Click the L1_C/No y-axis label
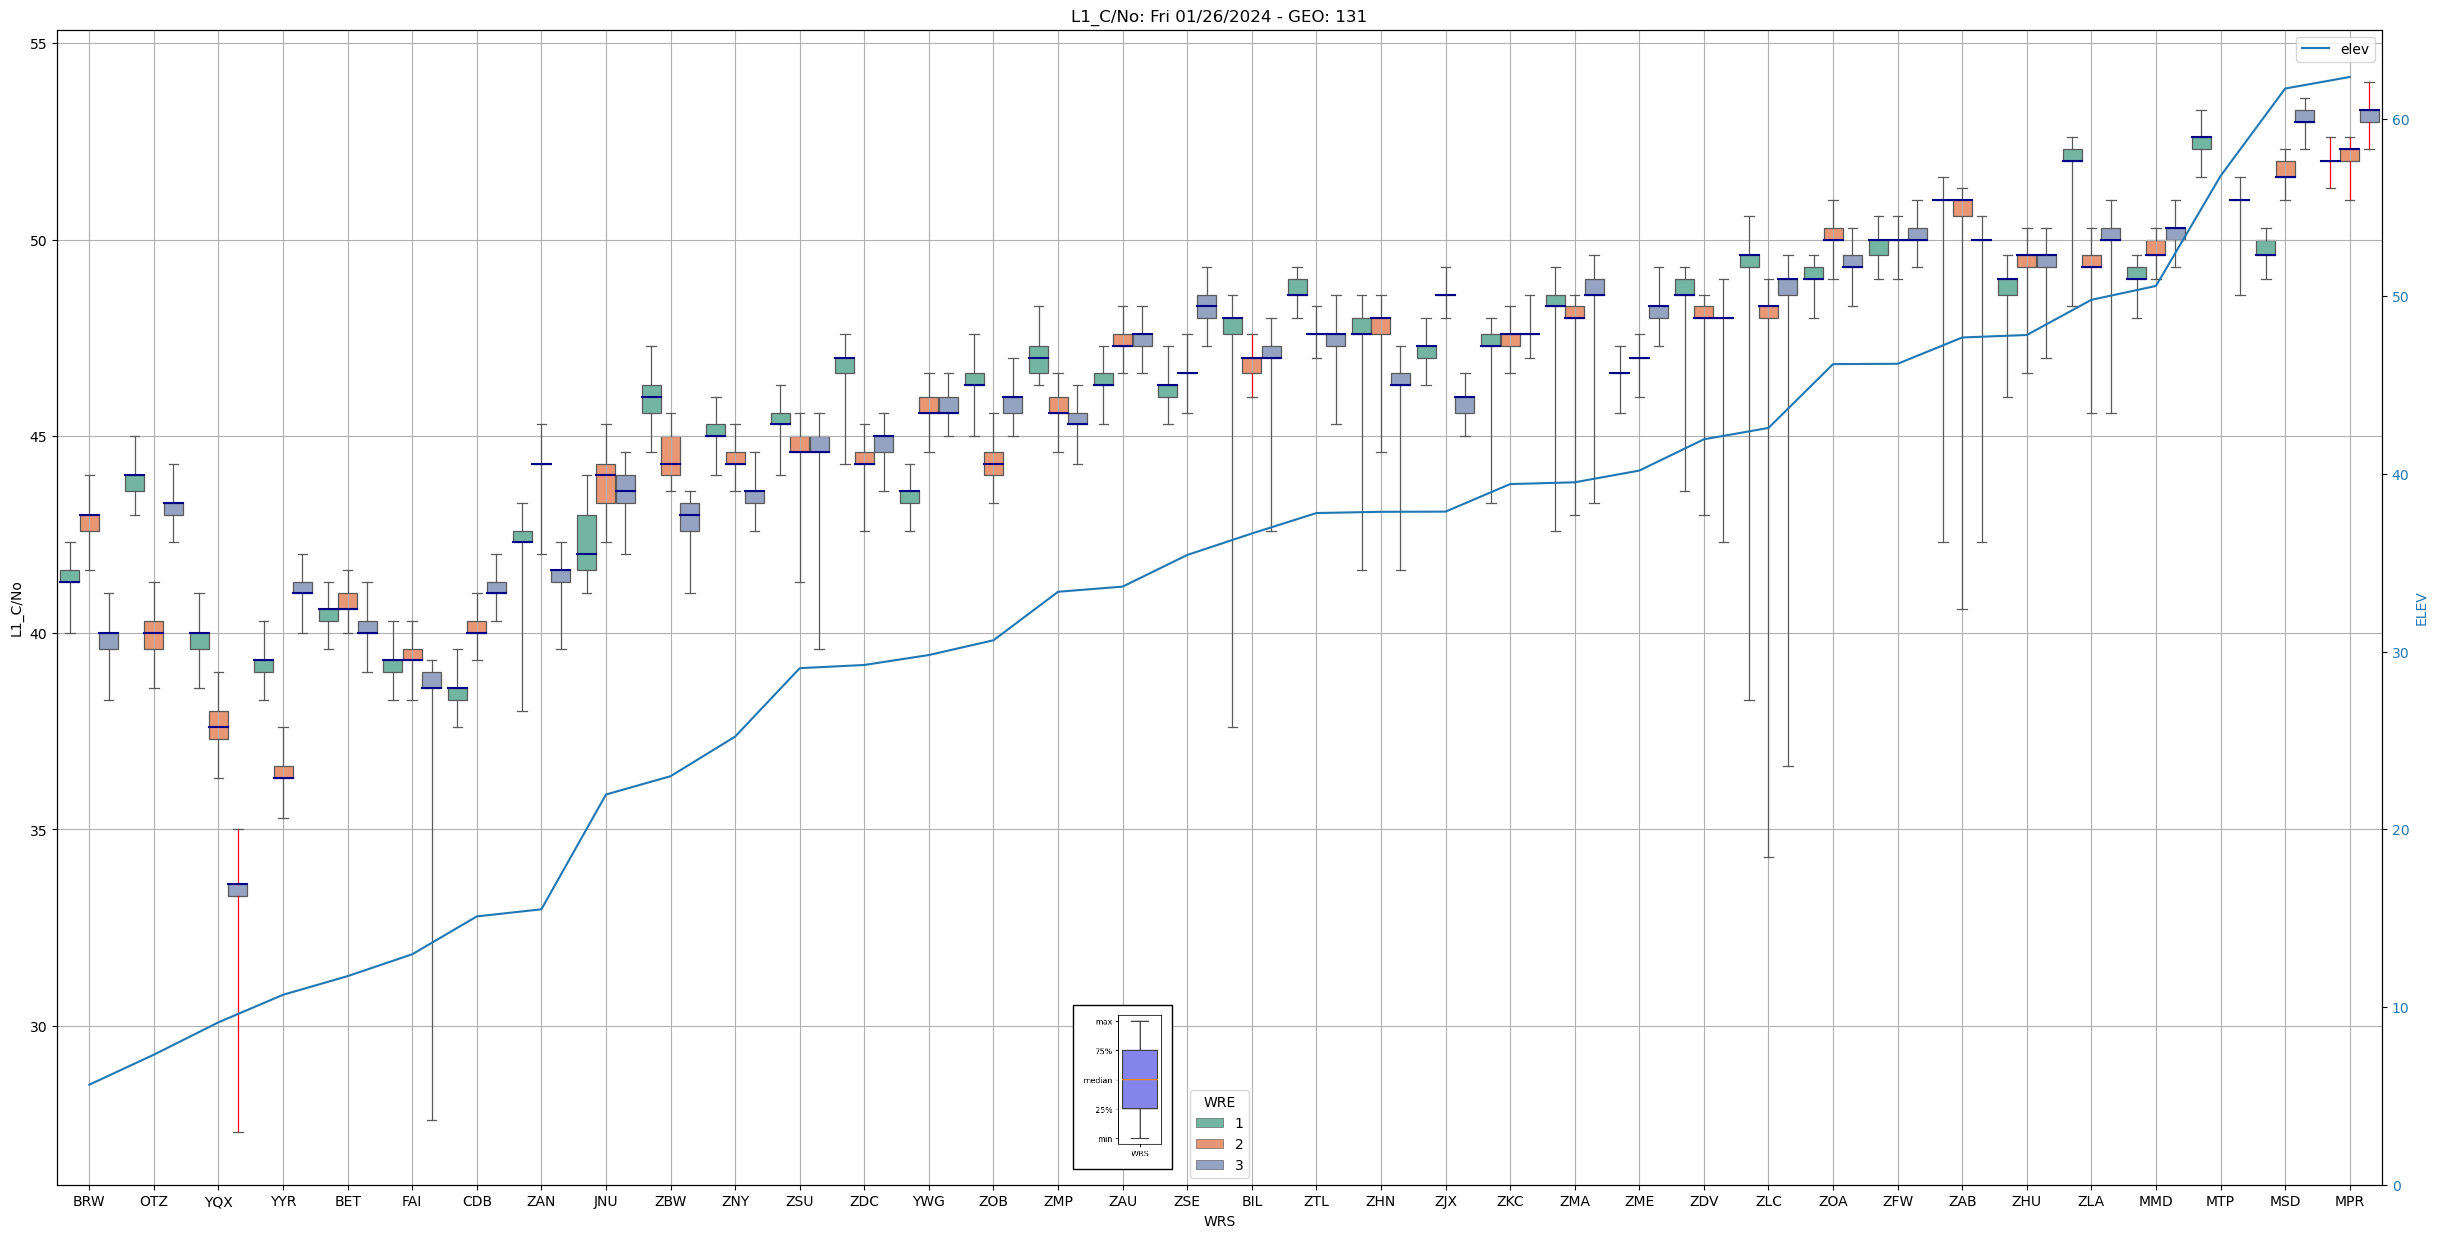 coord(16,609)
